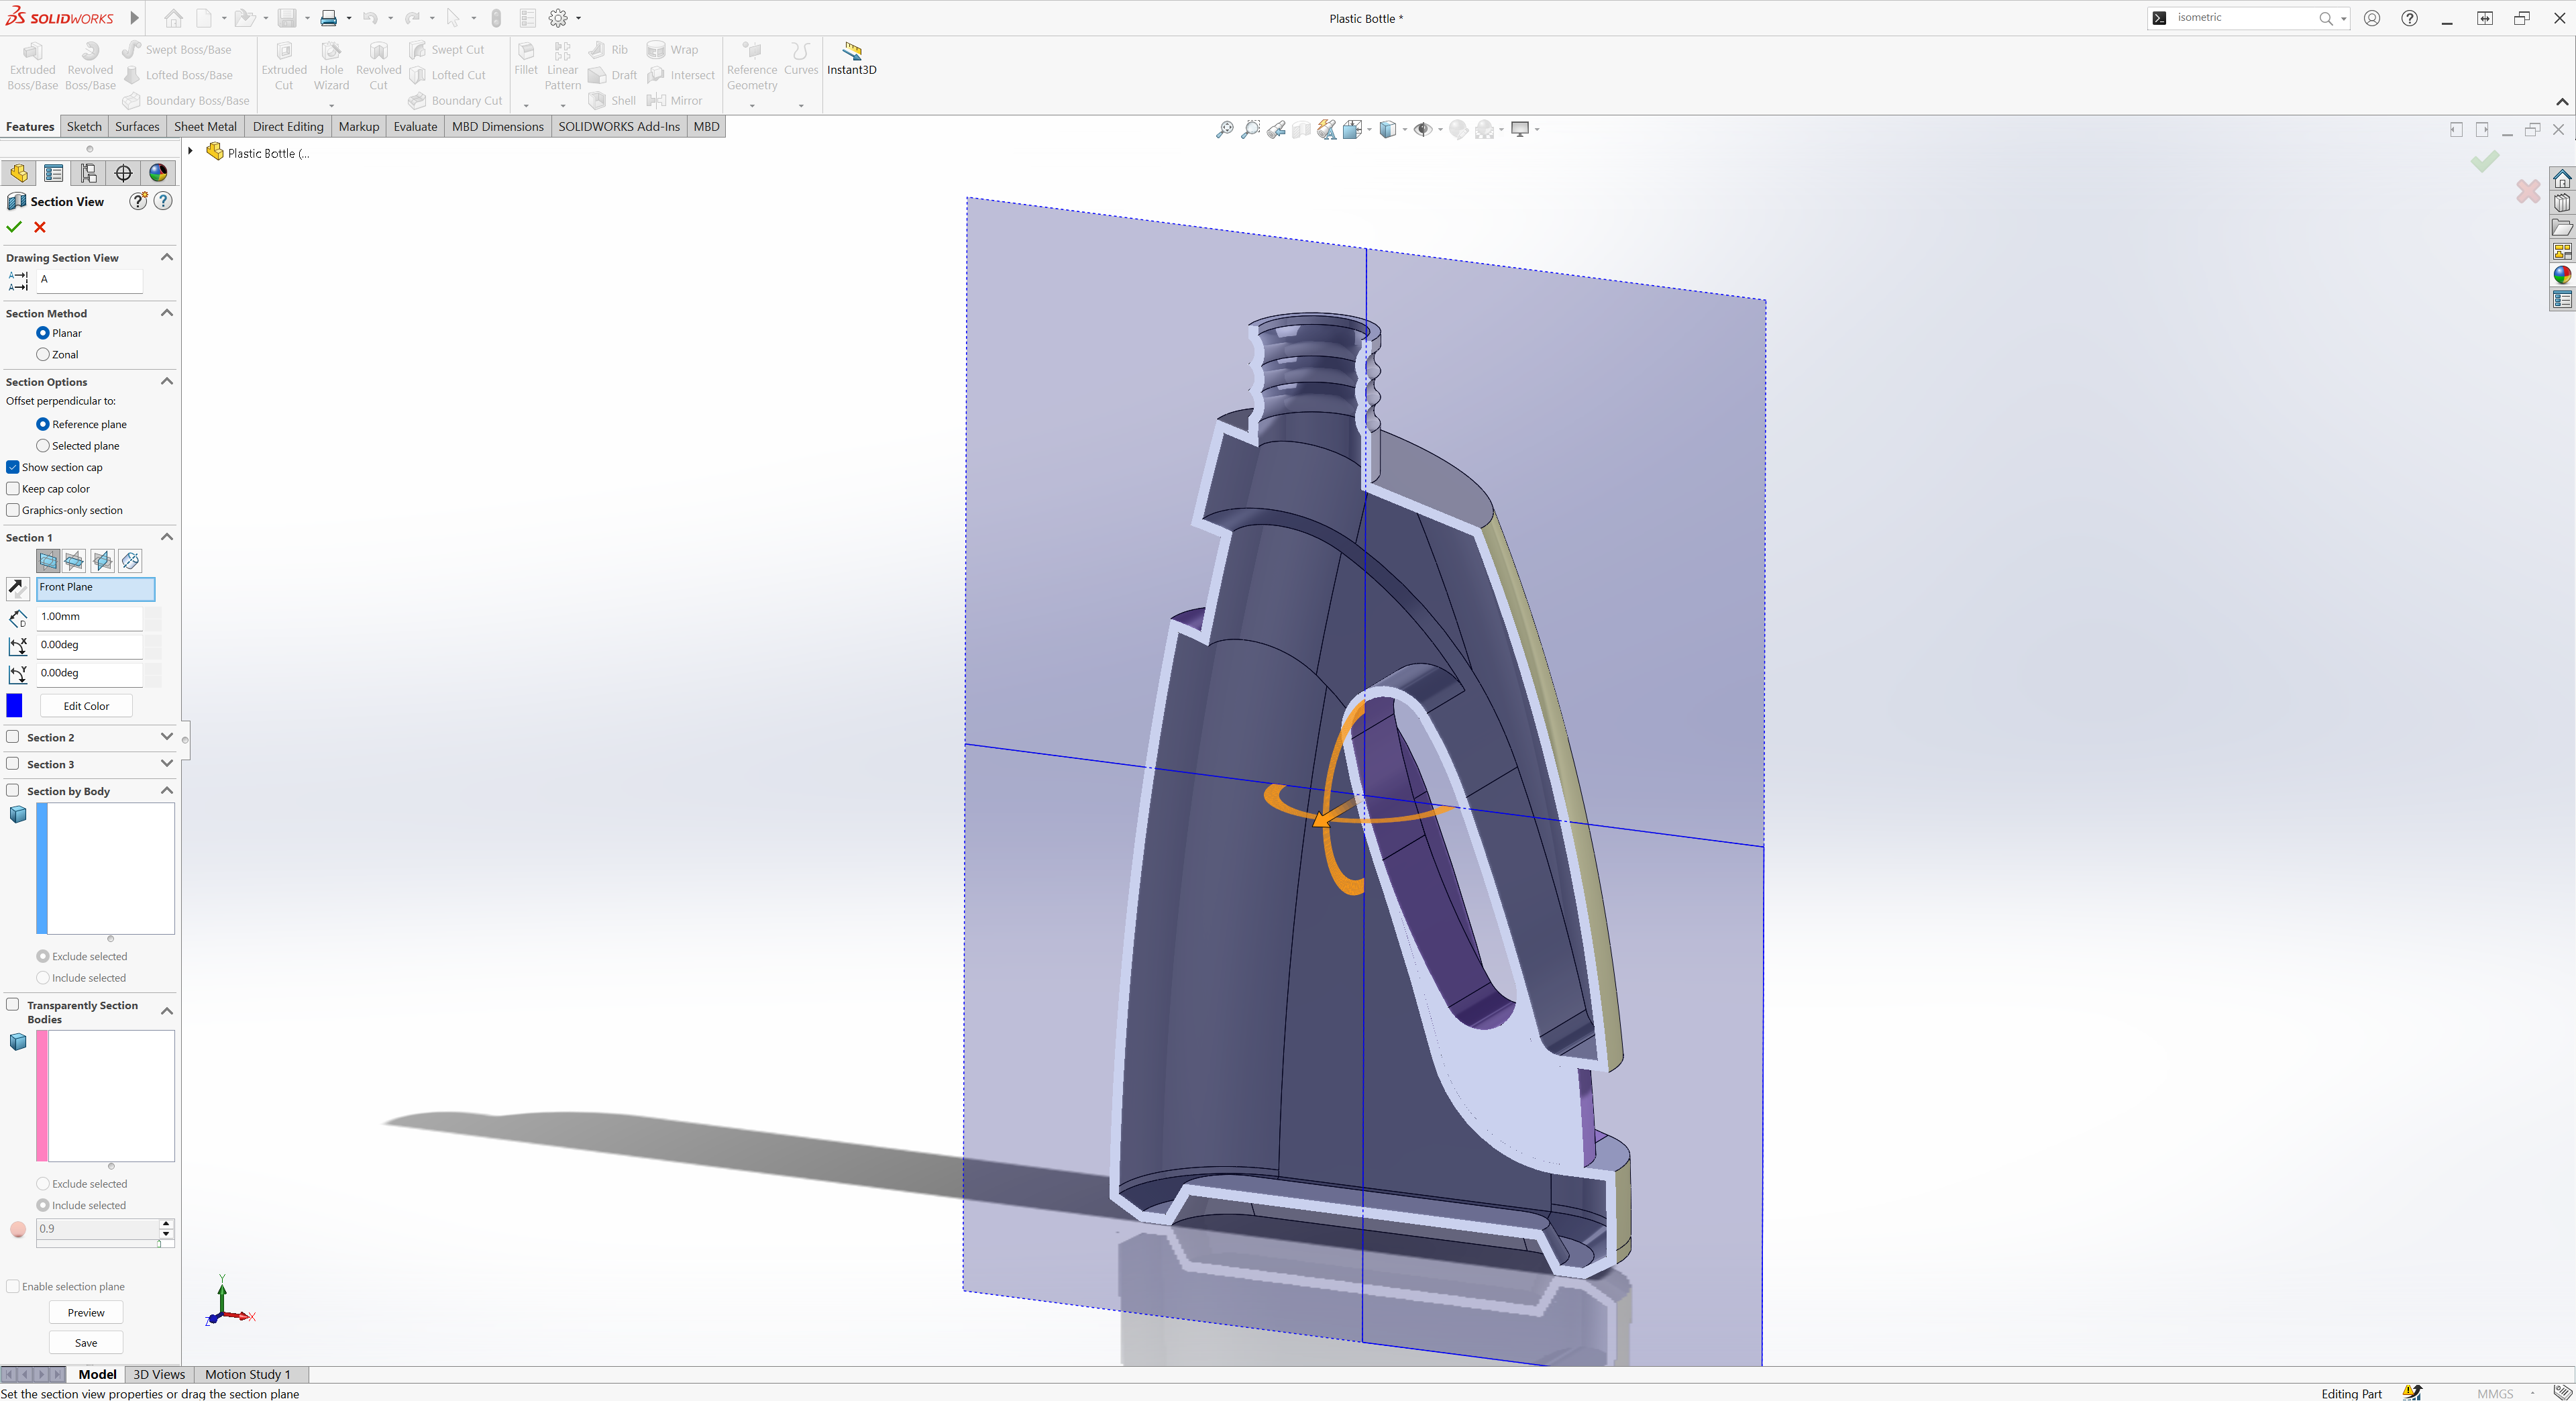Expand the Plastic Bottle feature tree

[x=191, y=152]
